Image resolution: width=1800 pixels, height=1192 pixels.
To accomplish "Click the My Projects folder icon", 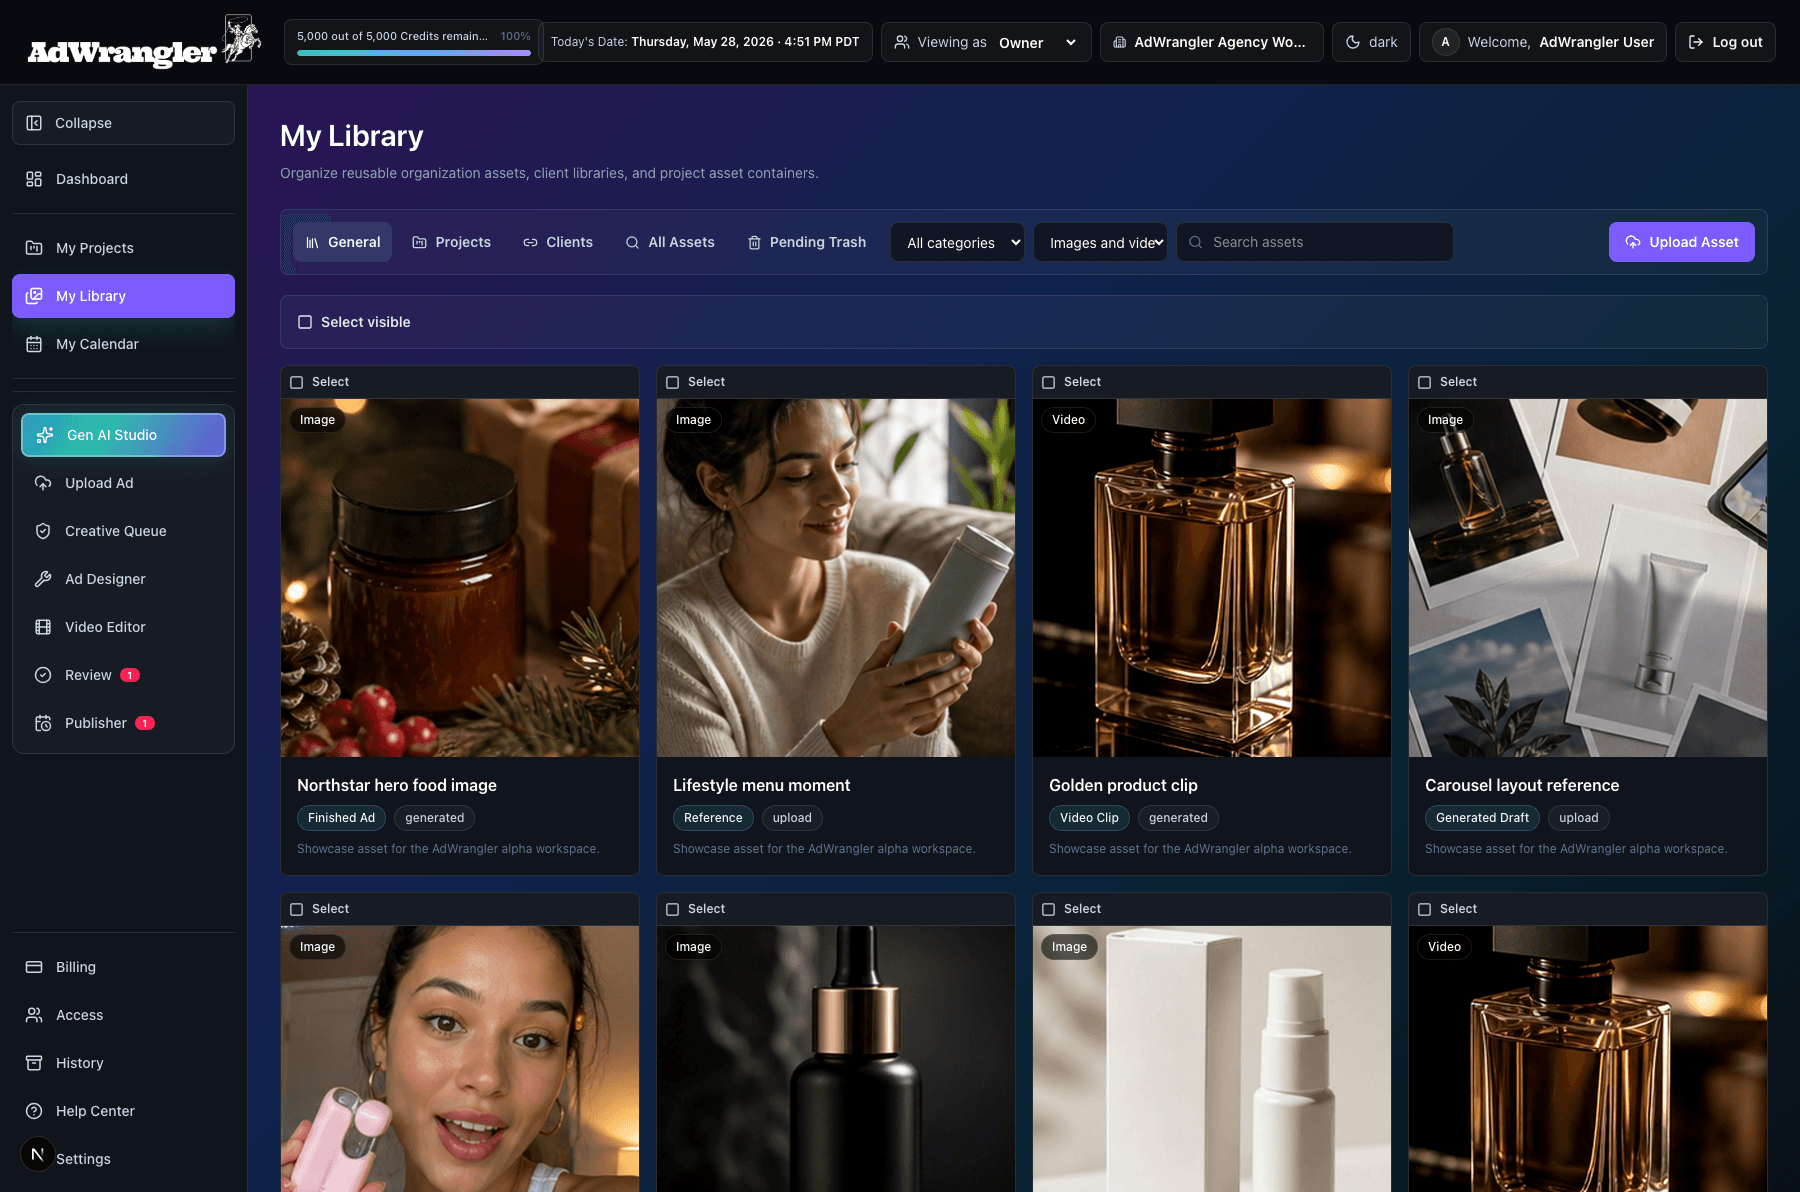I will point(34,248).
